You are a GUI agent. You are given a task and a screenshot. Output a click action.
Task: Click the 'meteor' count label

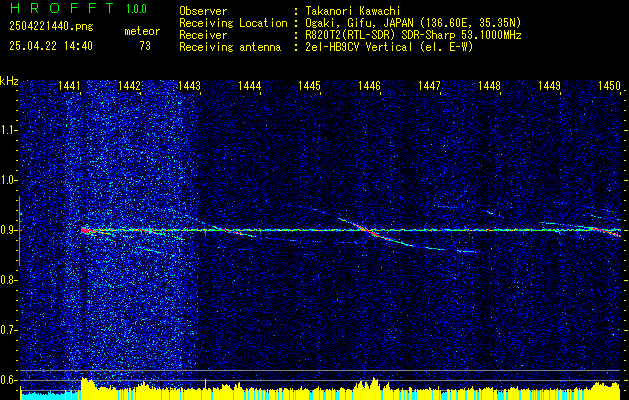point(142,31)
